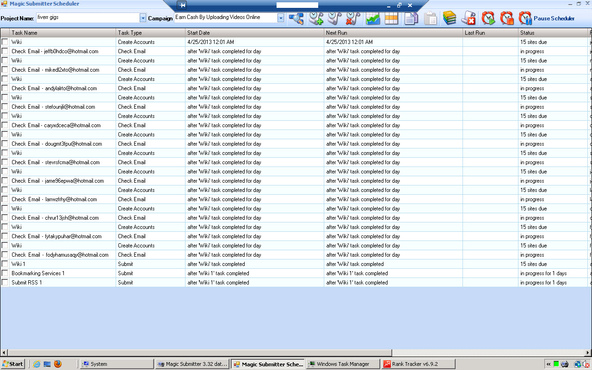Click the copy documents icon

411,18
